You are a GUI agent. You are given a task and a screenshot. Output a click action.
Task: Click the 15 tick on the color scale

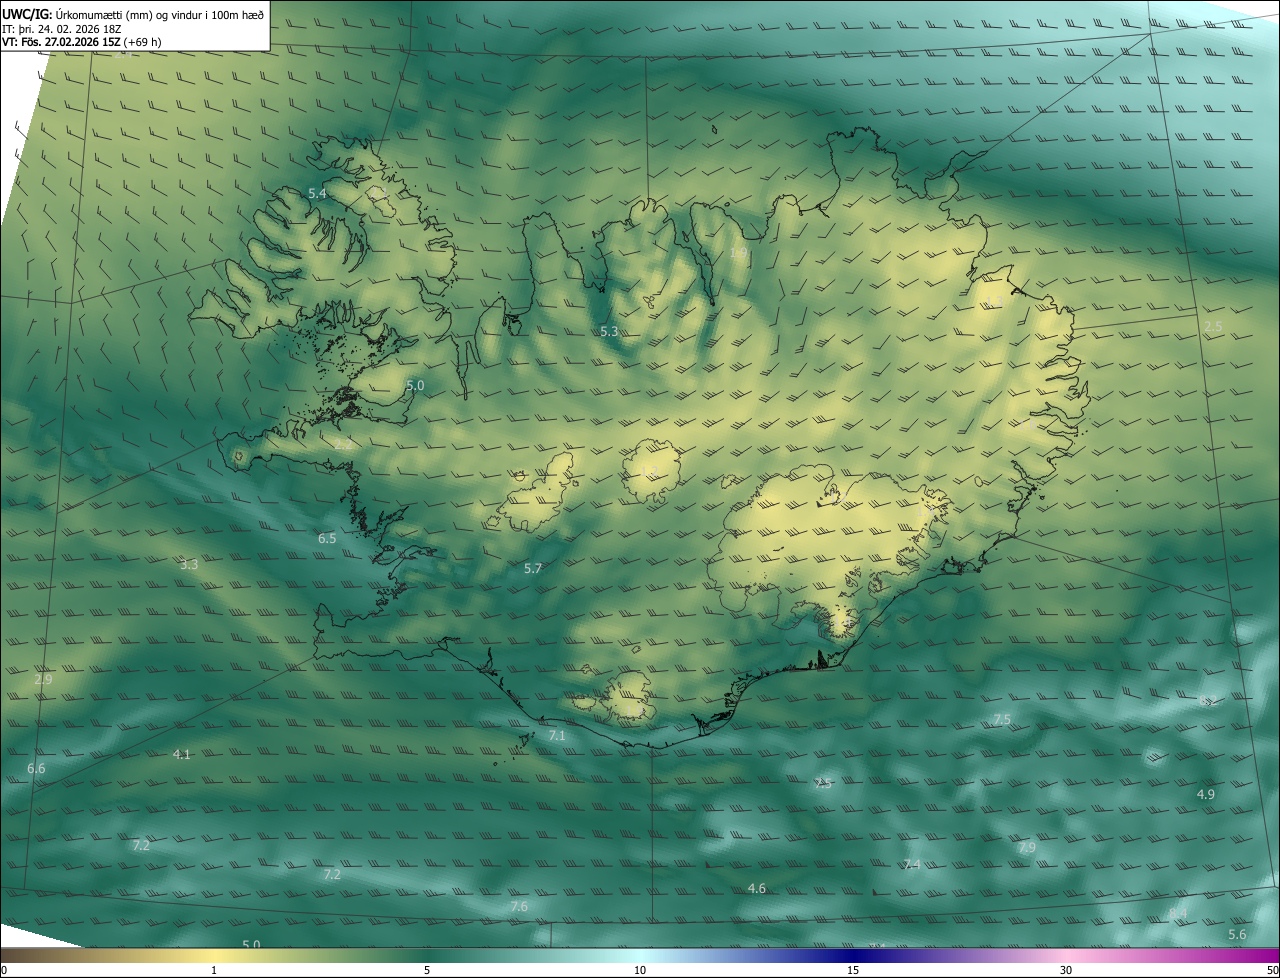(853, 970)
